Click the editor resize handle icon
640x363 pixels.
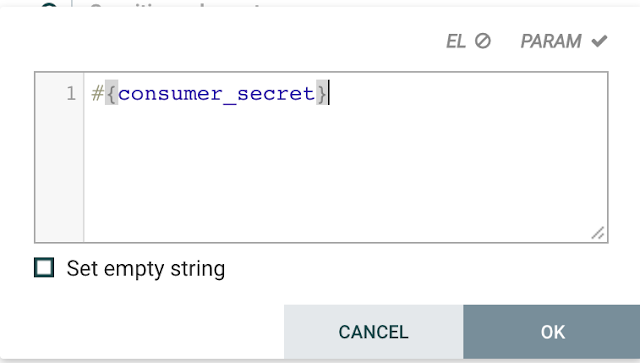pos(598,233)
